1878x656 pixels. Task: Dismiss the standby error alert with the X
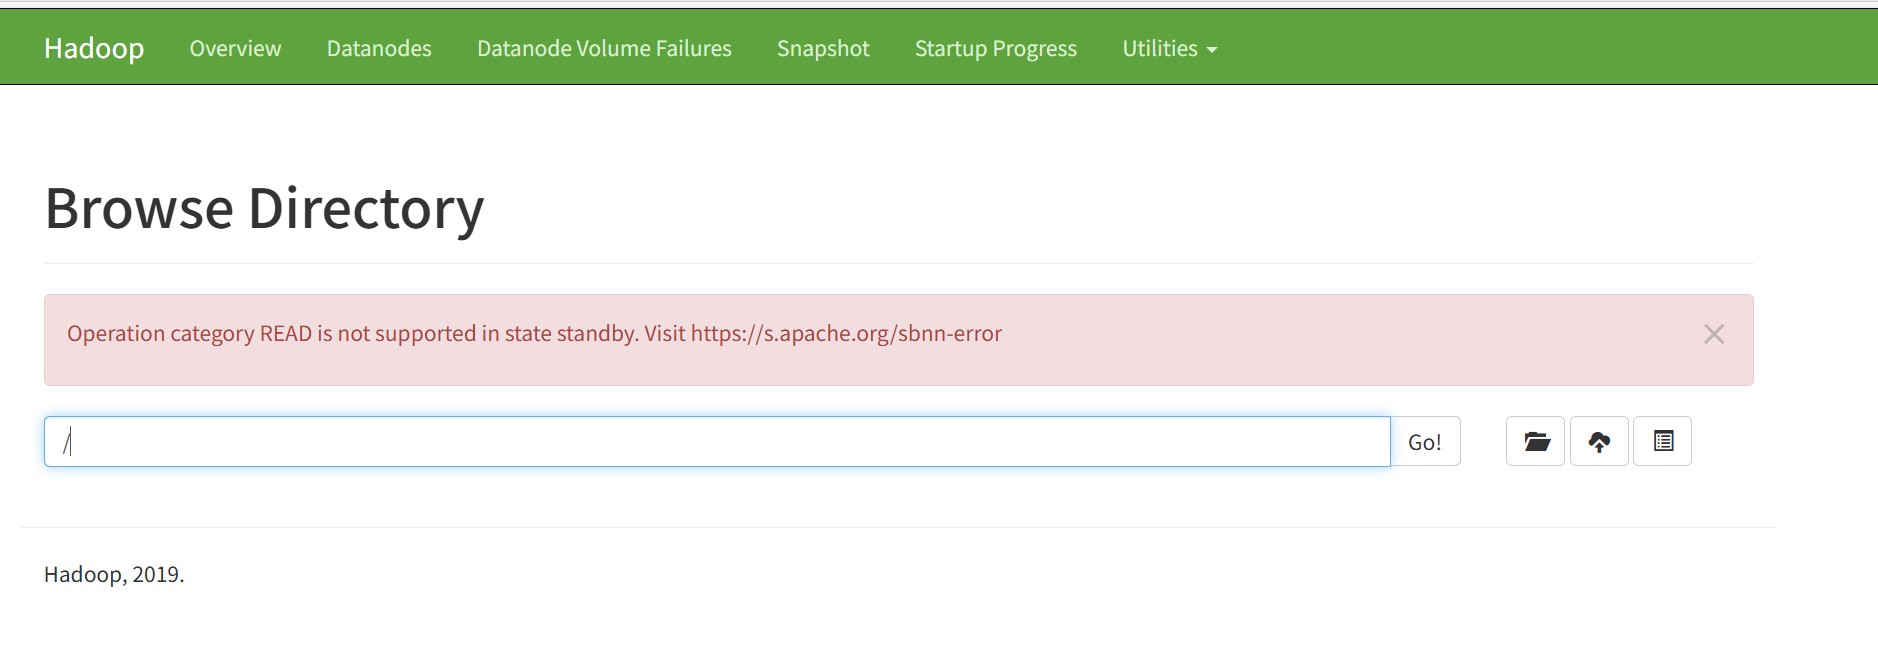point(1714,334)
